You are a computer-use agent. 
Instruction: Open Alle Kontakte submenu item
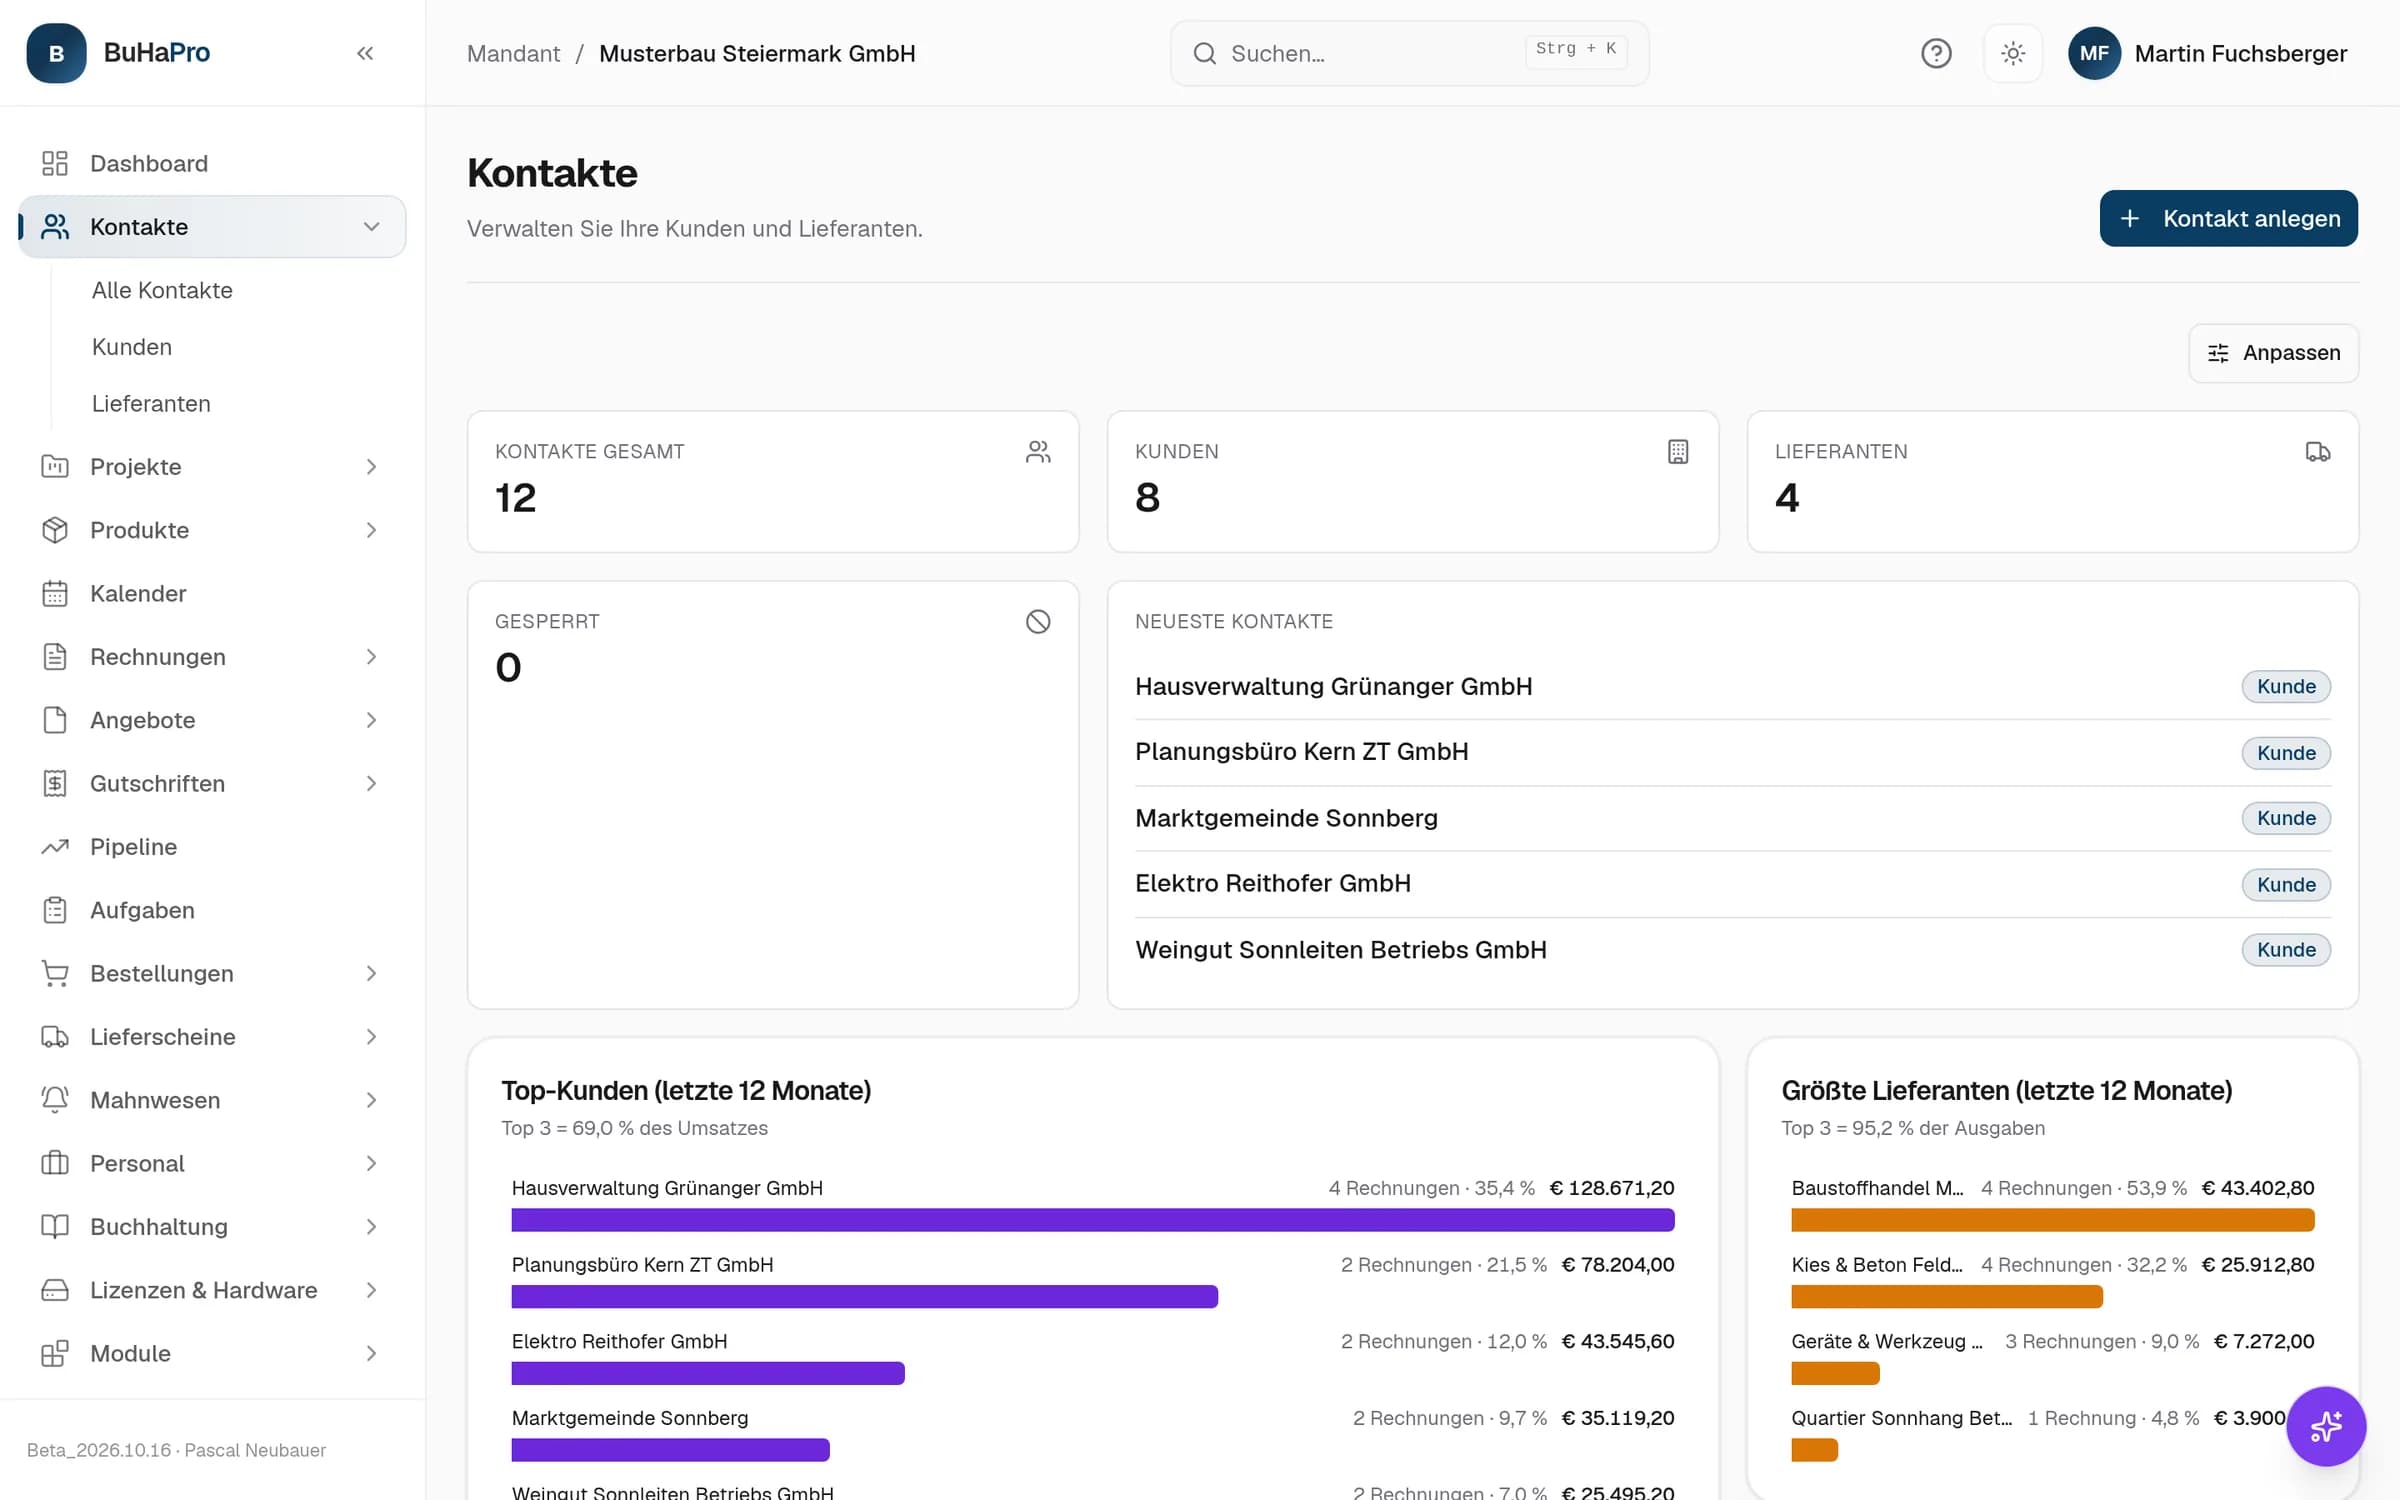(162, 290)
